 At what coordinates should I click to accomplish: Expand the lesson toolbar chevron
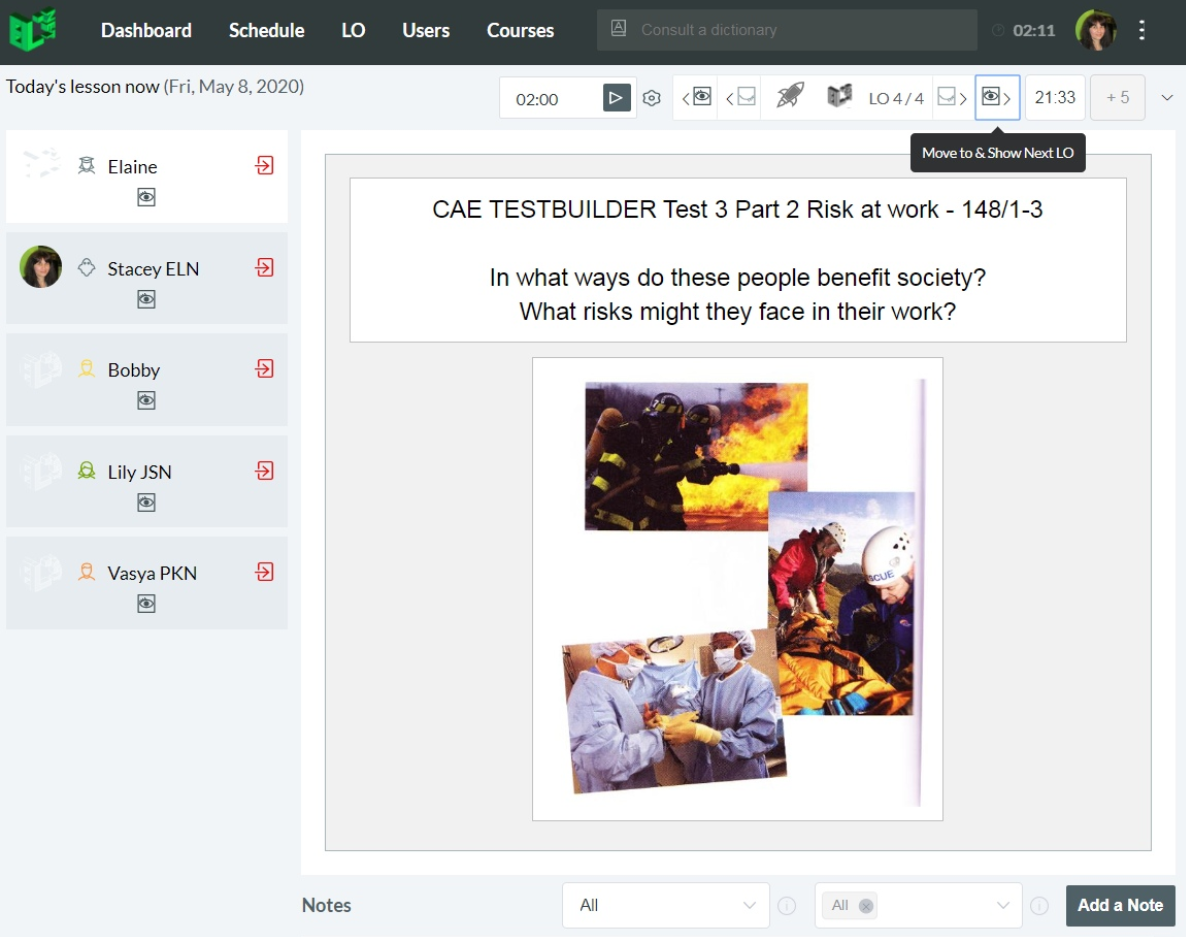point(1167,98)
